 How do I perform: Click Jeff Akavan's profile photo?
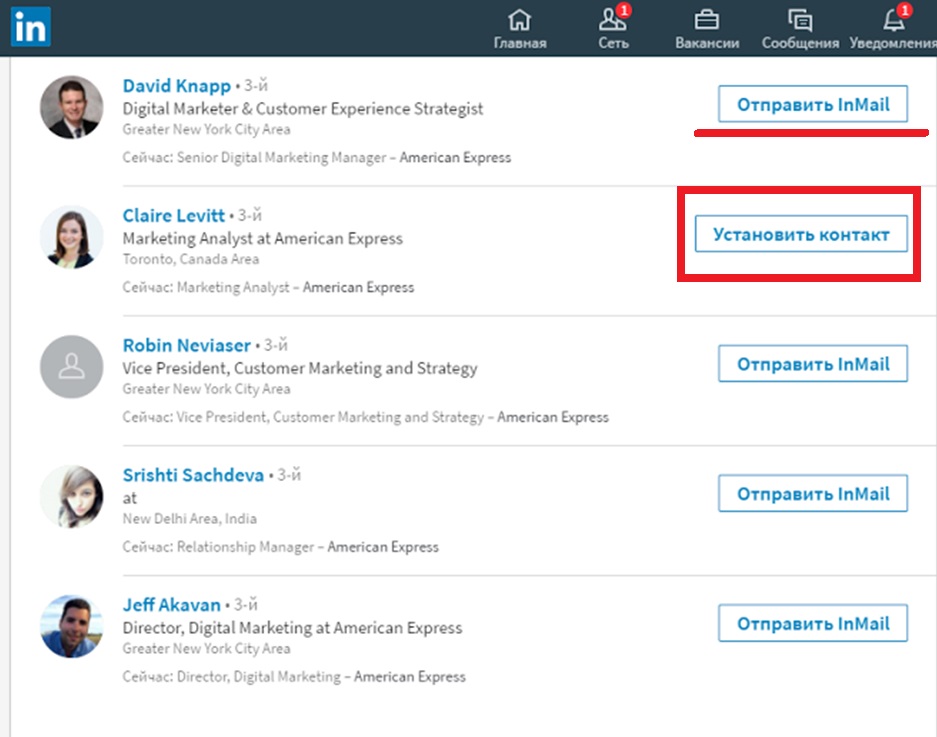(72, 626)
